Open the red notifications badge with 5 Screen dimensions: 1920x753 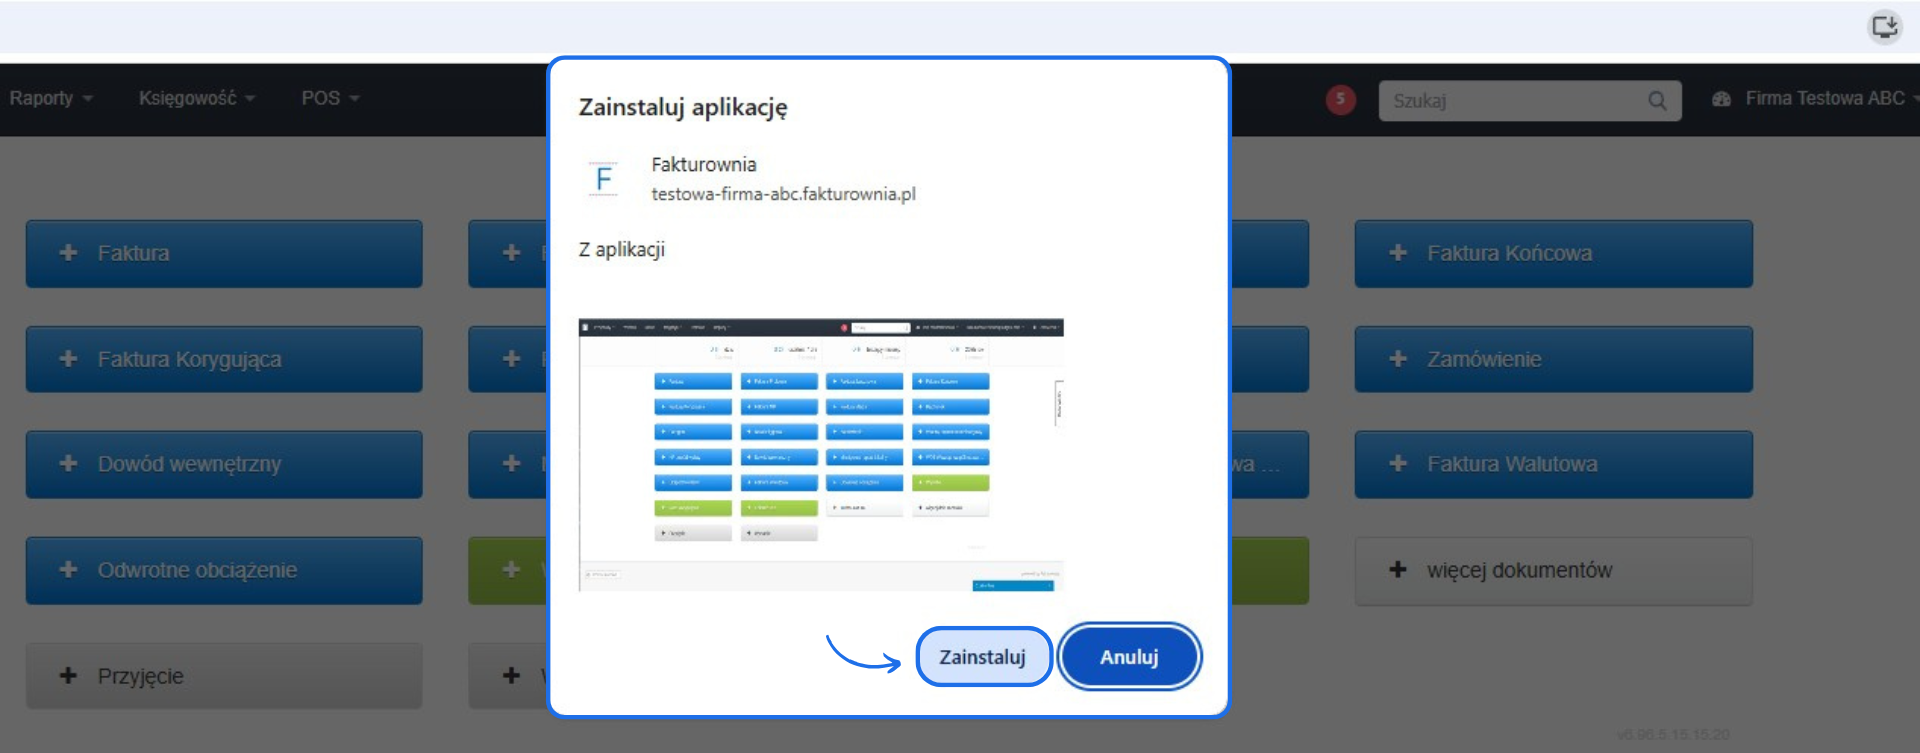coord(1340,99)
